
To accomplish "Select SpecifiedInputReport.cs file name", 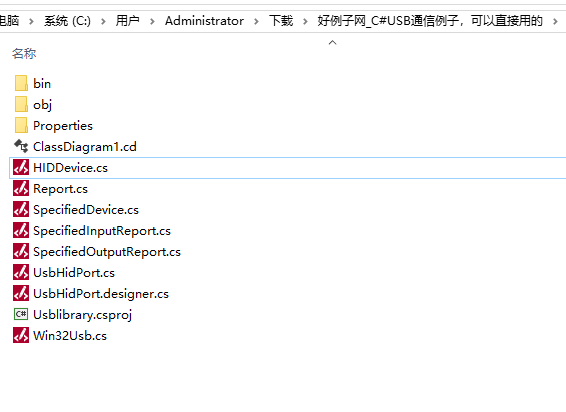I will [x=102, y=231].
